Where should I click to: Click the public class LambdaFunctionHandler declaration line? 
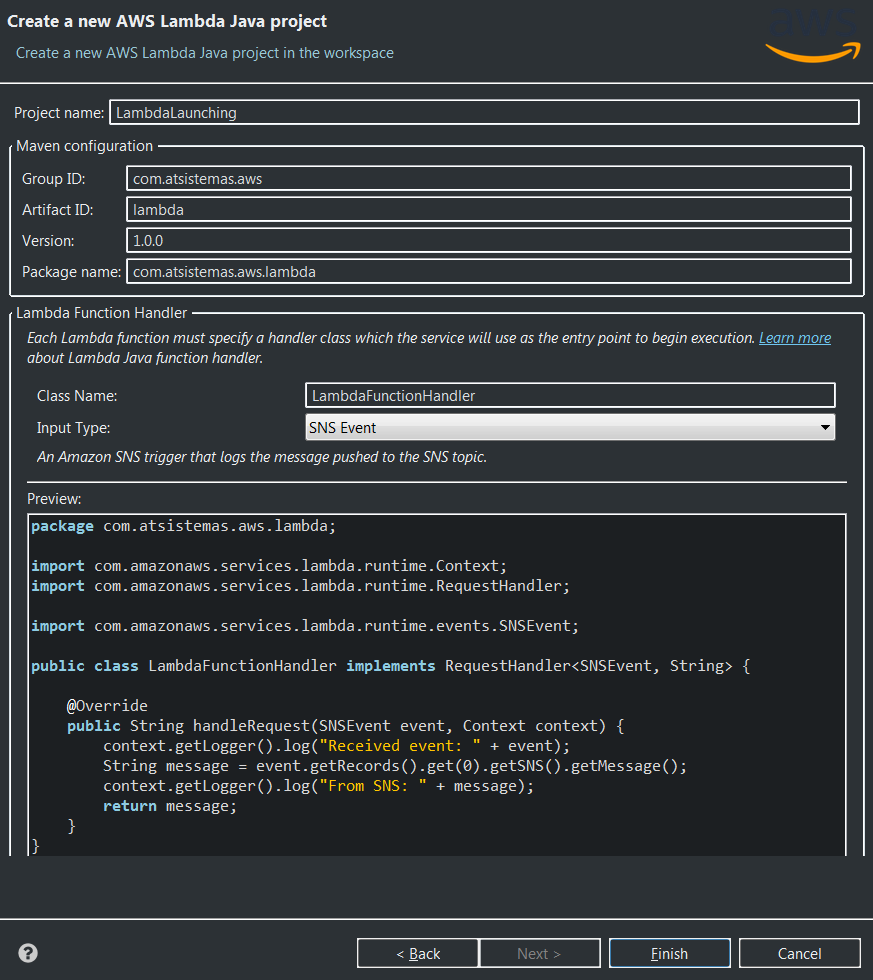(391, 666)
